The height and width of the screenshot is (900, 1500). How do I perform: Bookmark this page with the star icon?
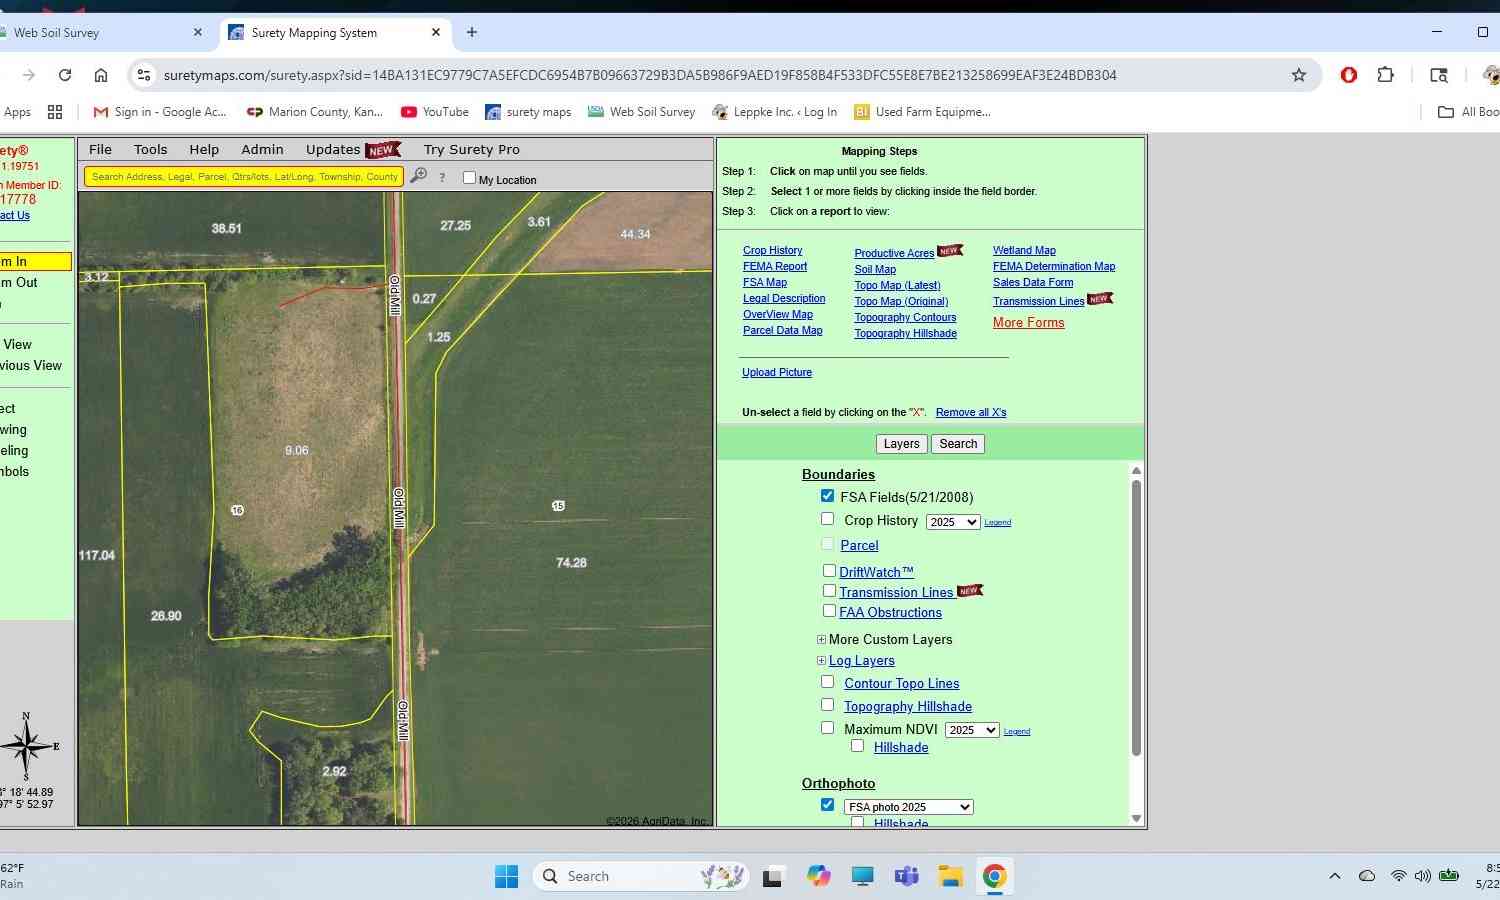coord(1299,75)
